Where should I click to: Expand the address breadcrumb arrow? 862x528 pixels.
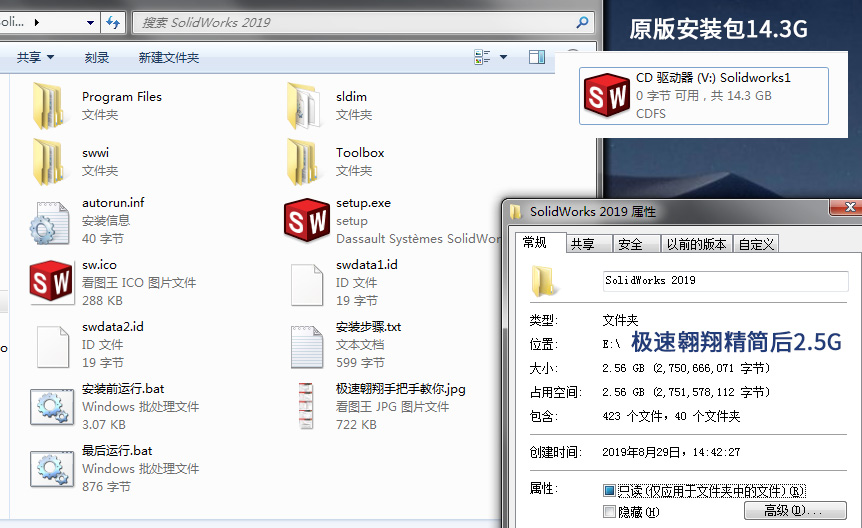37,23
